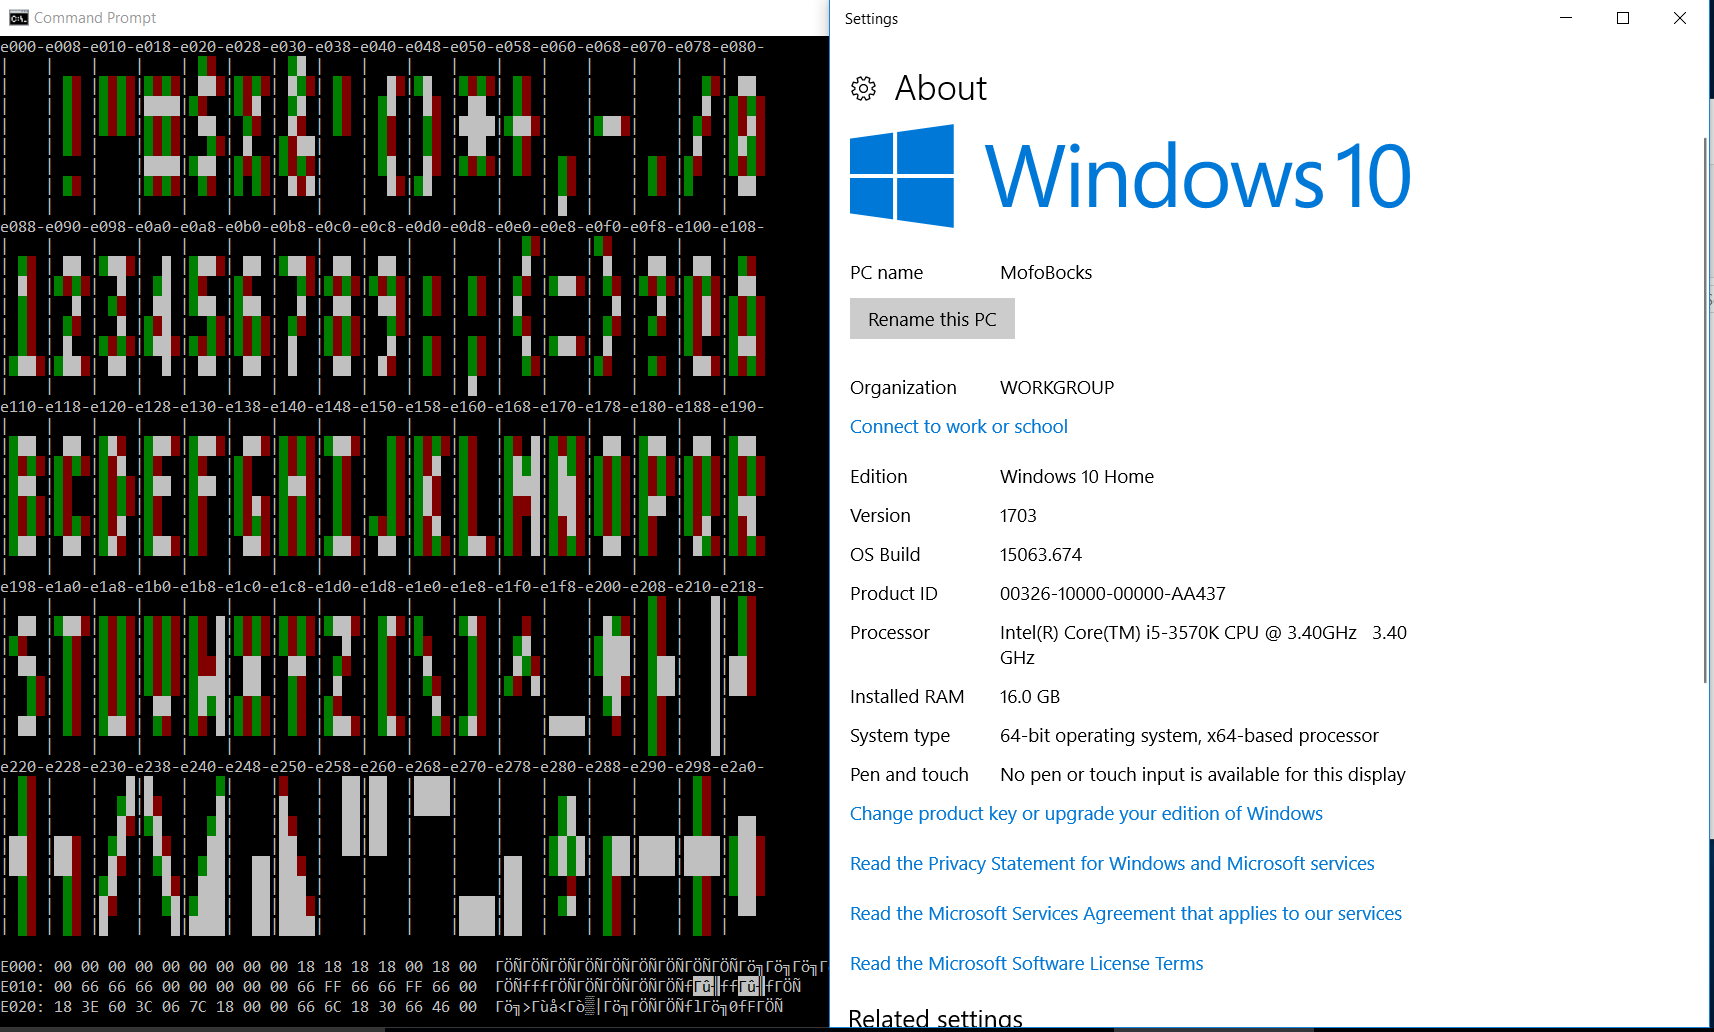
Task: Click the Command Prompt window title
Action: tap(95, 18)
